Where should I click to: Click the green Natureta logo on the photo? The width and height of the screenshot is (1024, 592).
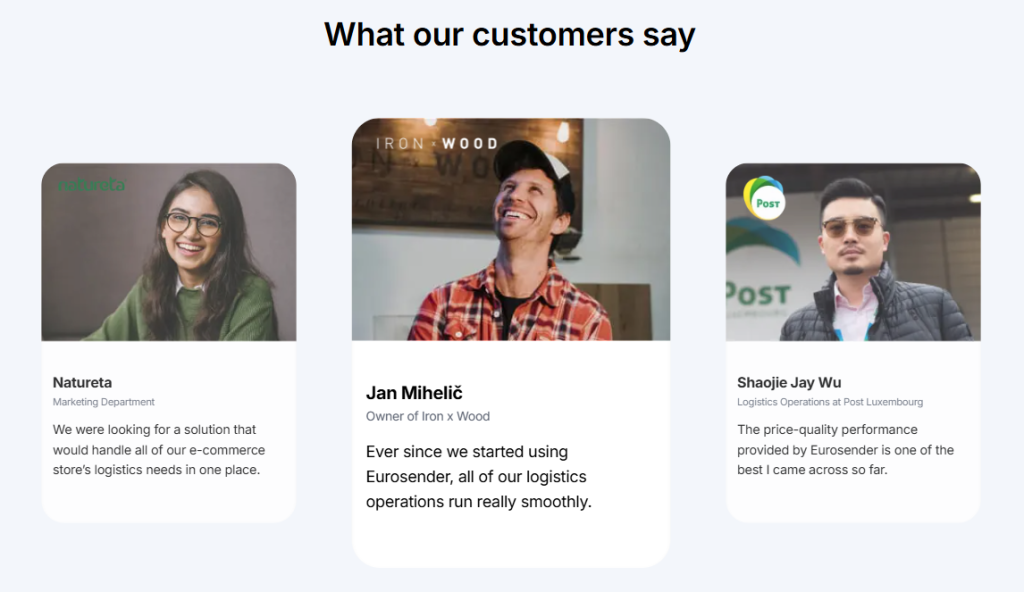[x=92, y=185]
